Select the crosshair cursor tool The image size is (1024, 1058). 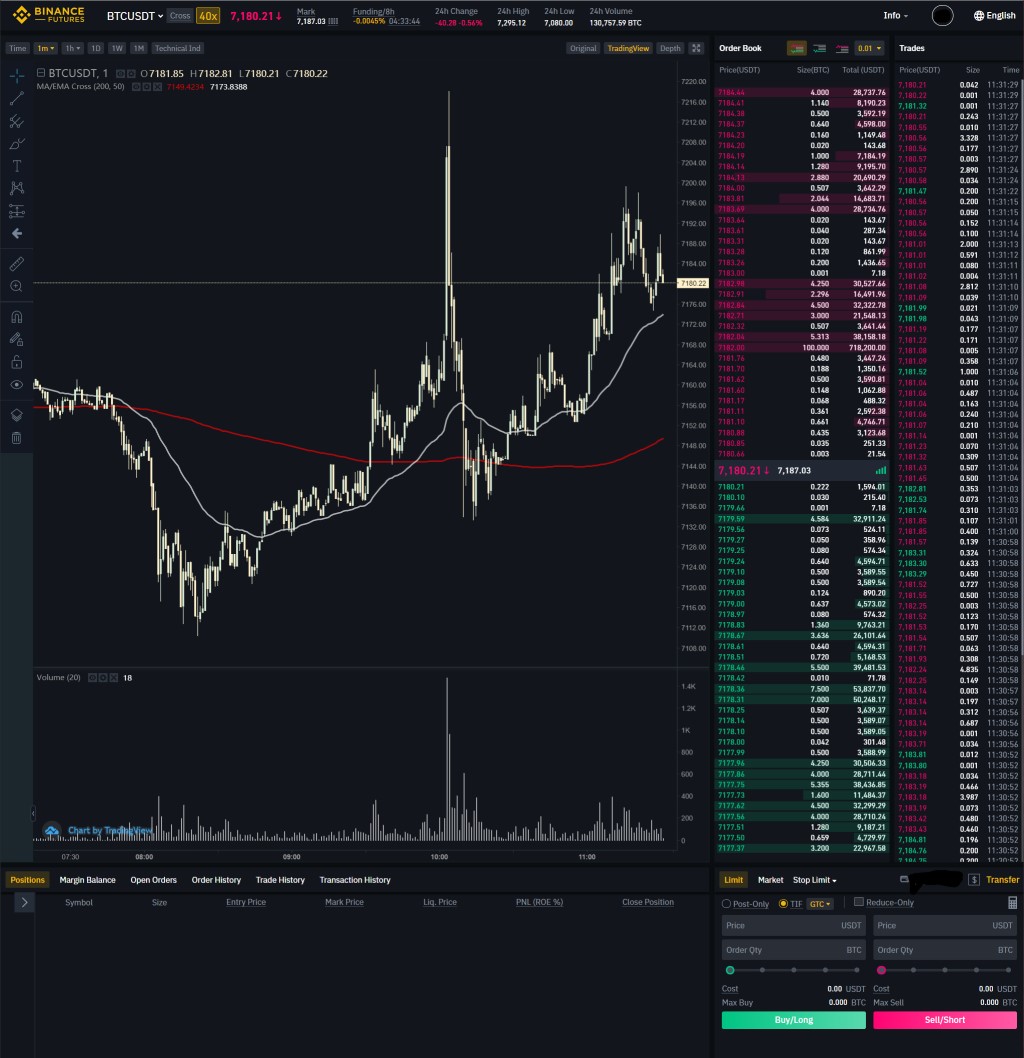16,75
